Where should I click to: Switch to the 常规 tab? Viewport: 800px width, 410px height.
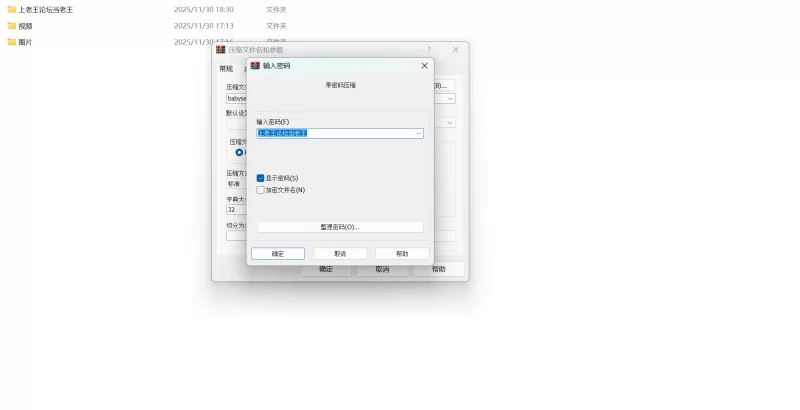[x=226, y=68]
